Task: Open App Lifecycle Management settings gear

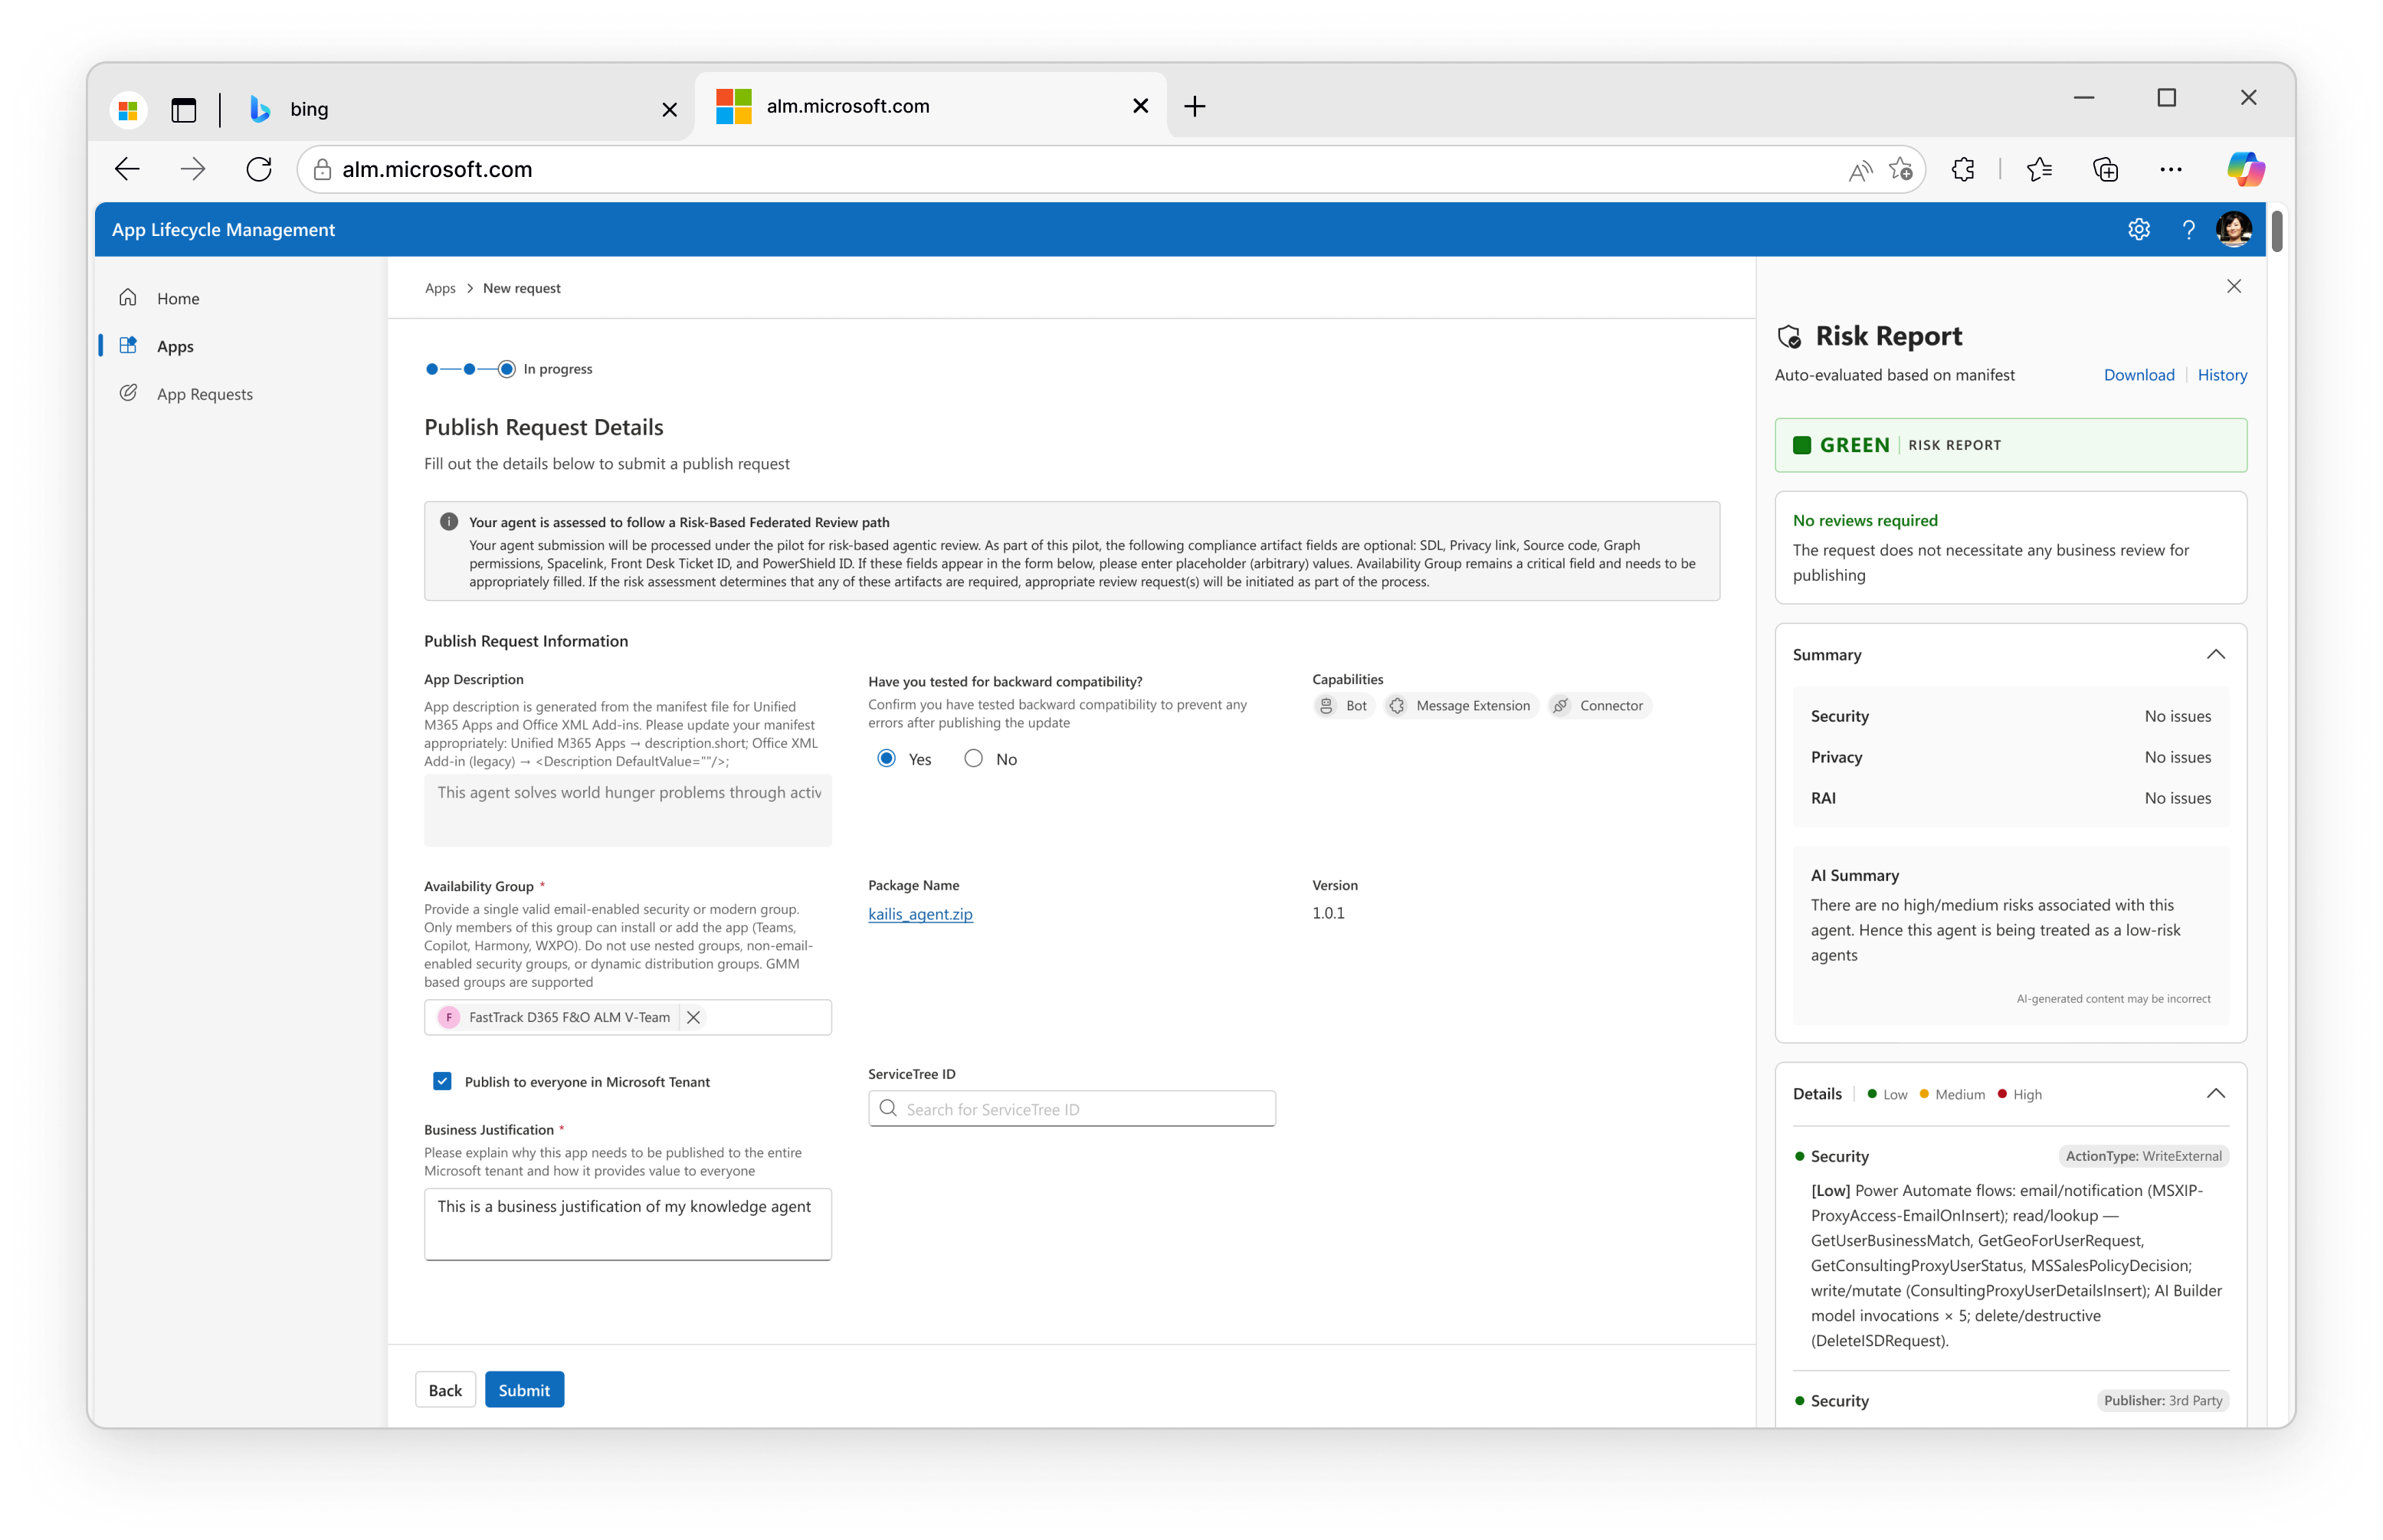Action: [x=2139, y=229]
